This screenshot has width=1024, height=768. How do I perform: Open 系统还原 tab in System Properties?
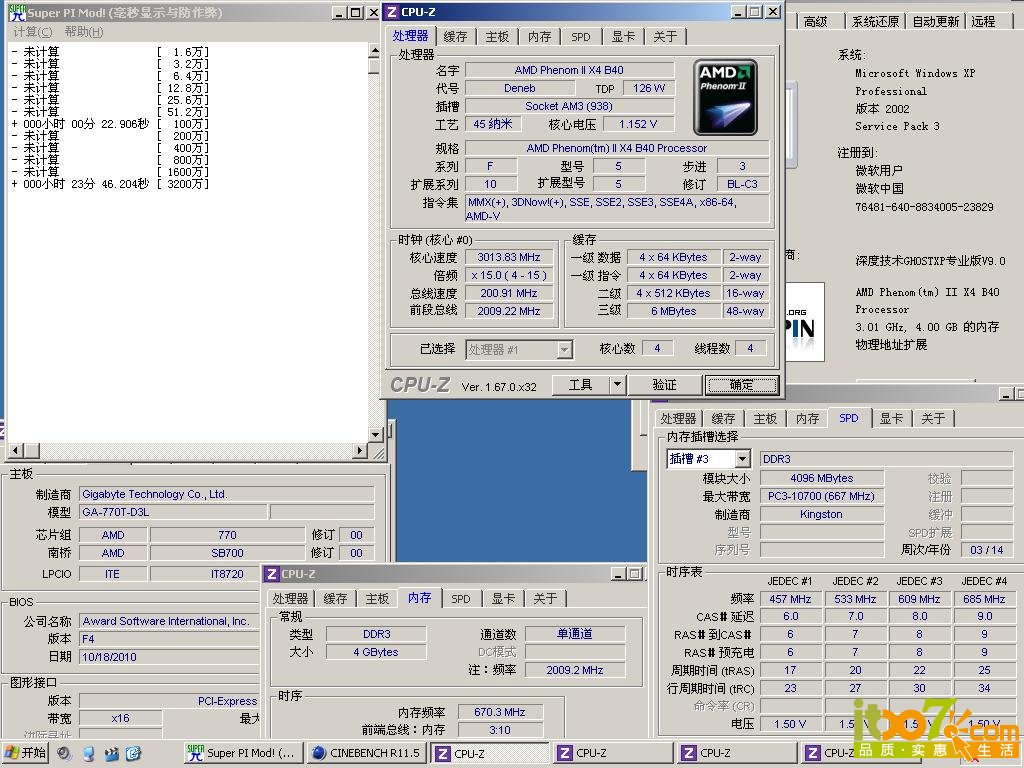pyautogui.click(x=875, y=22)
